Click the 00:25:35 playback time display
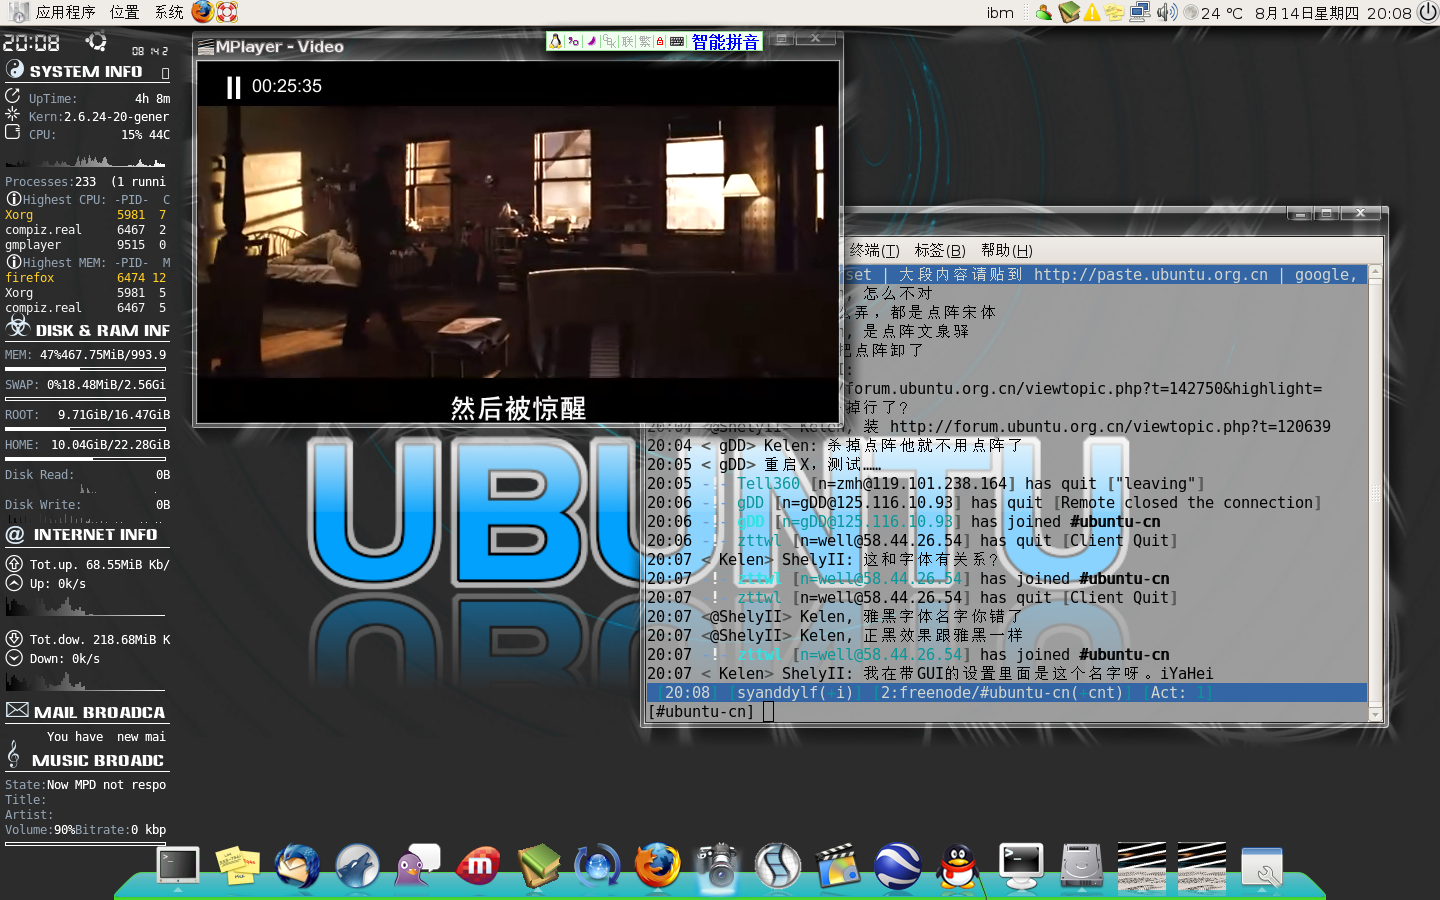Screen dimensions: 1440x900 287,86
